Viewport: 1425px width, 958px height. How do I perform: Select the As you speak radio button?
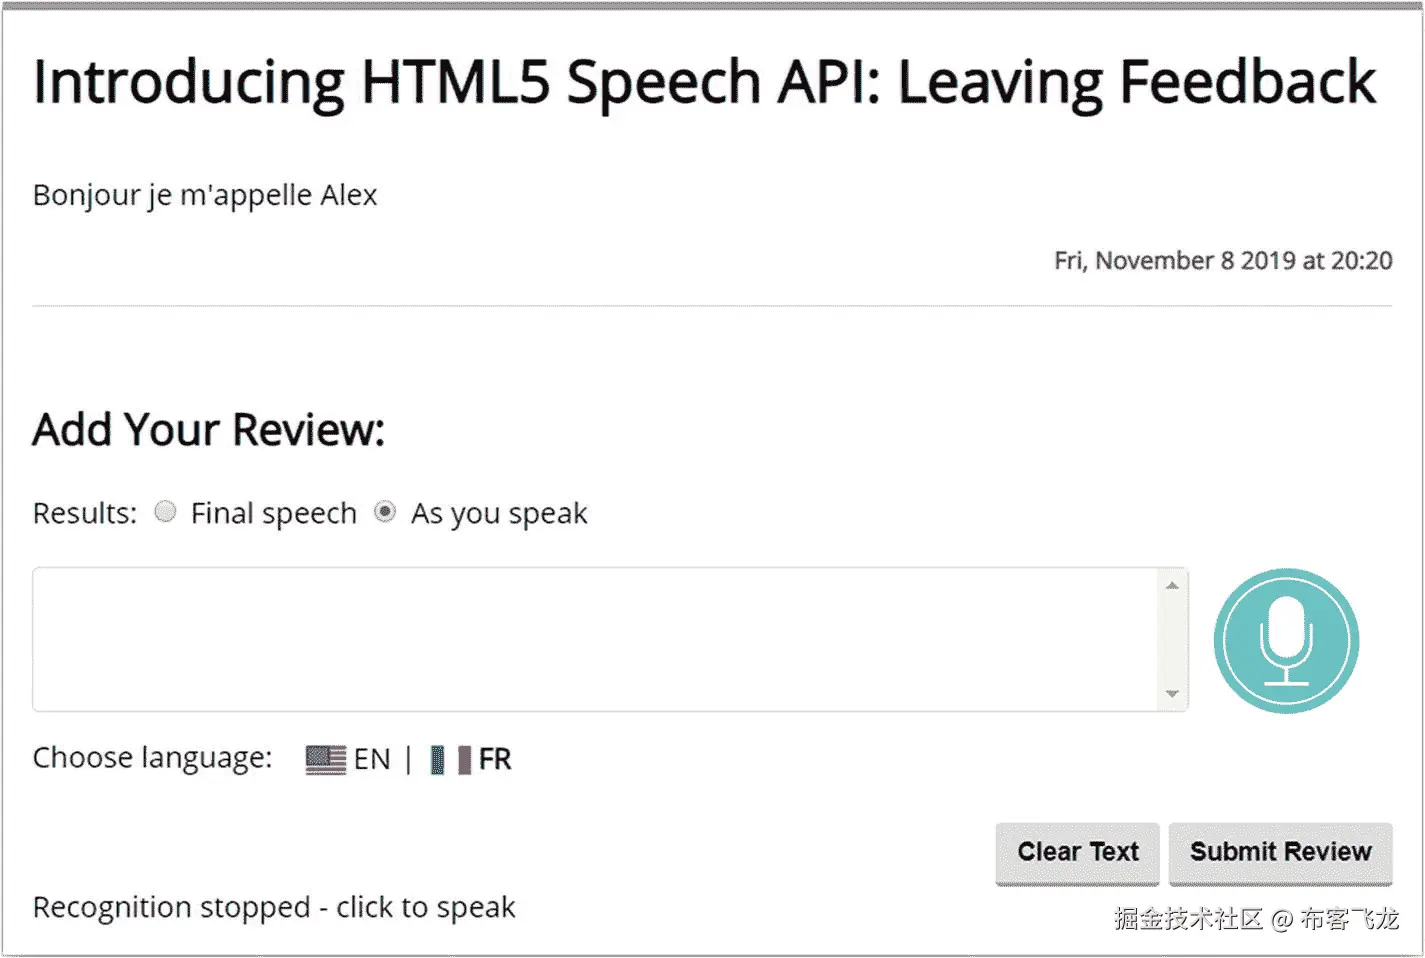pos(384,511)
